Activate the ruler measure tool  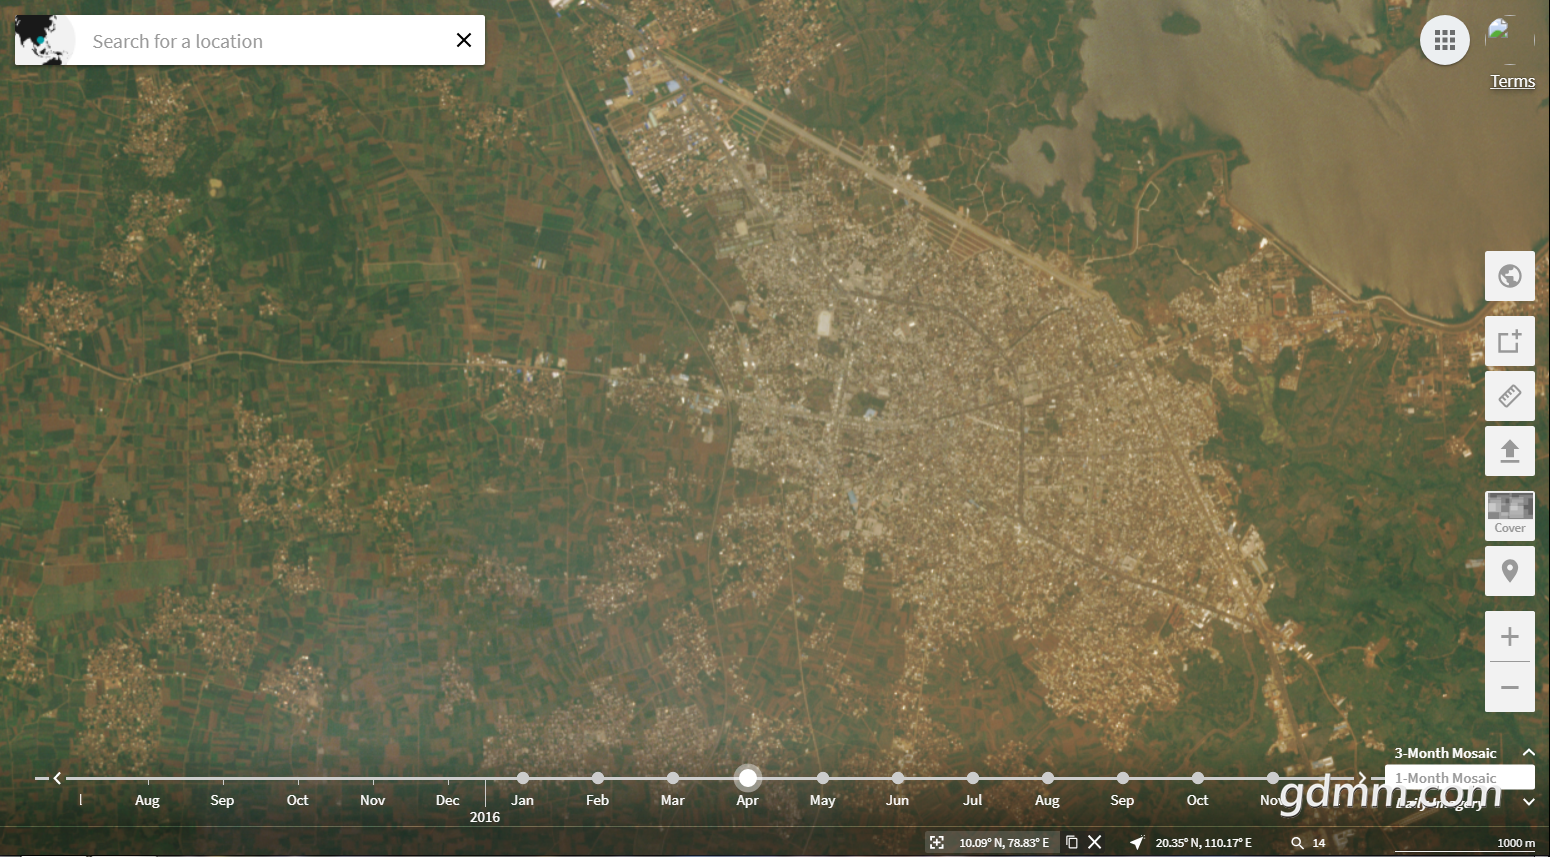1510,396
